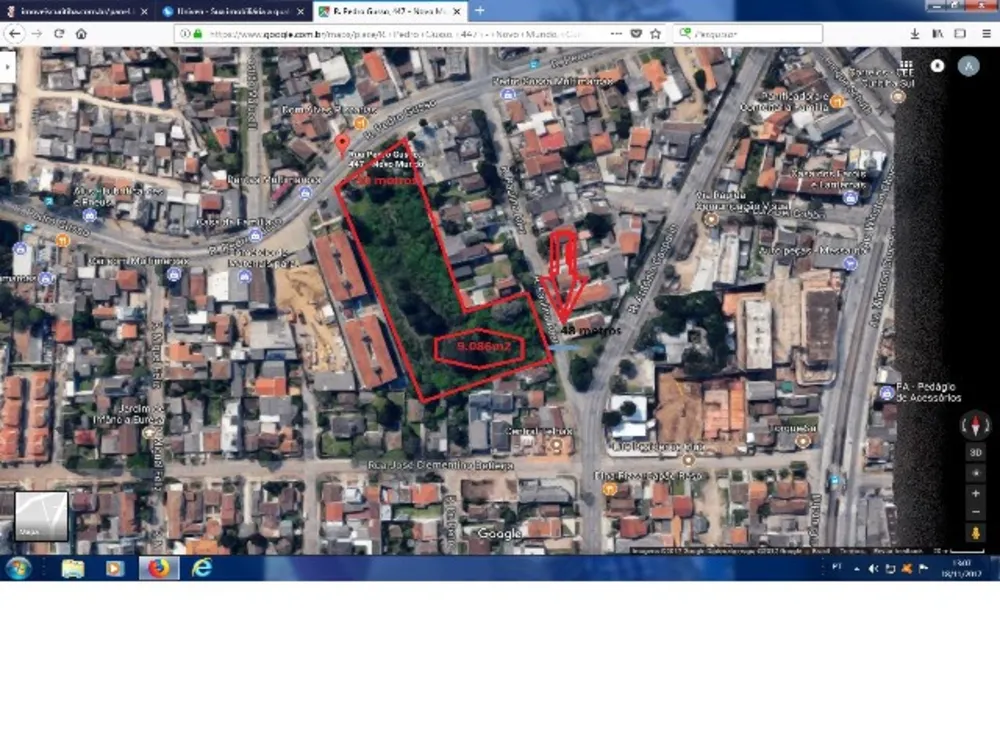The height and width of the screenshot is (750, 1000).
Task: Open the browser home page
Action: pos(81,34)
